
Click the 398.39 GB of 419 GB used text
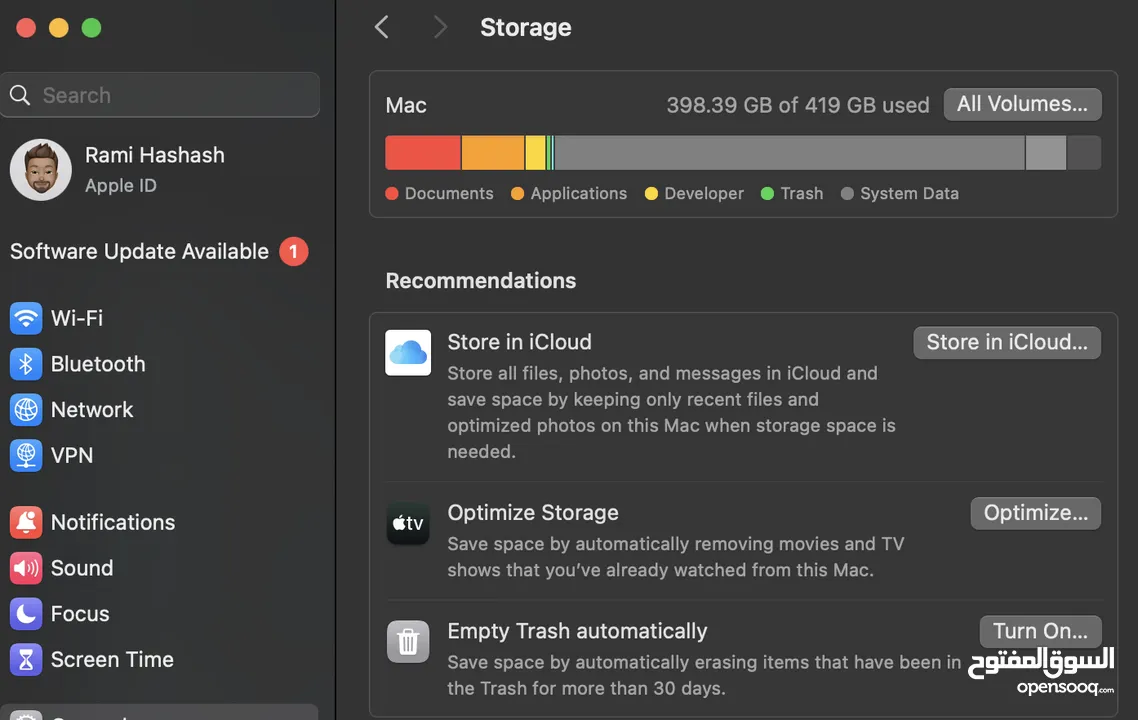click(x=798, y=105)
